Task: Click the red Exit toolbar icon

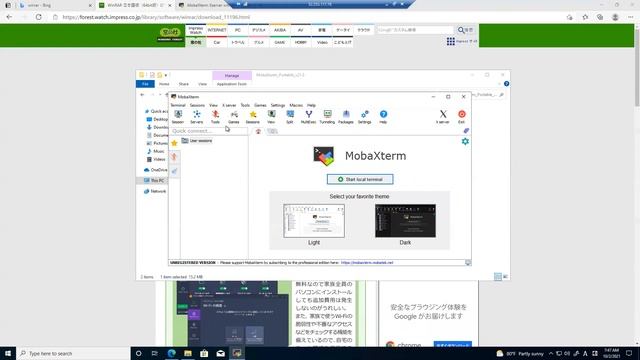Action: (462, 117)
